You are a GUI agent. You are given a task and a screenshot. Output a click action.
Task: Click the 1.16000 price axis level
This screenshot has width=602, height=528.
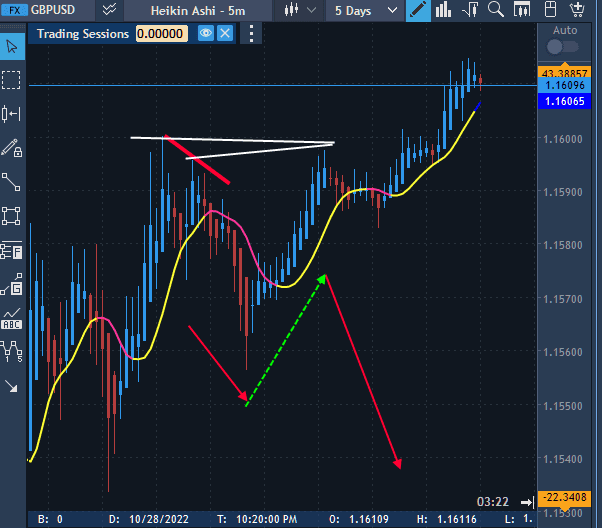point(562,139)
